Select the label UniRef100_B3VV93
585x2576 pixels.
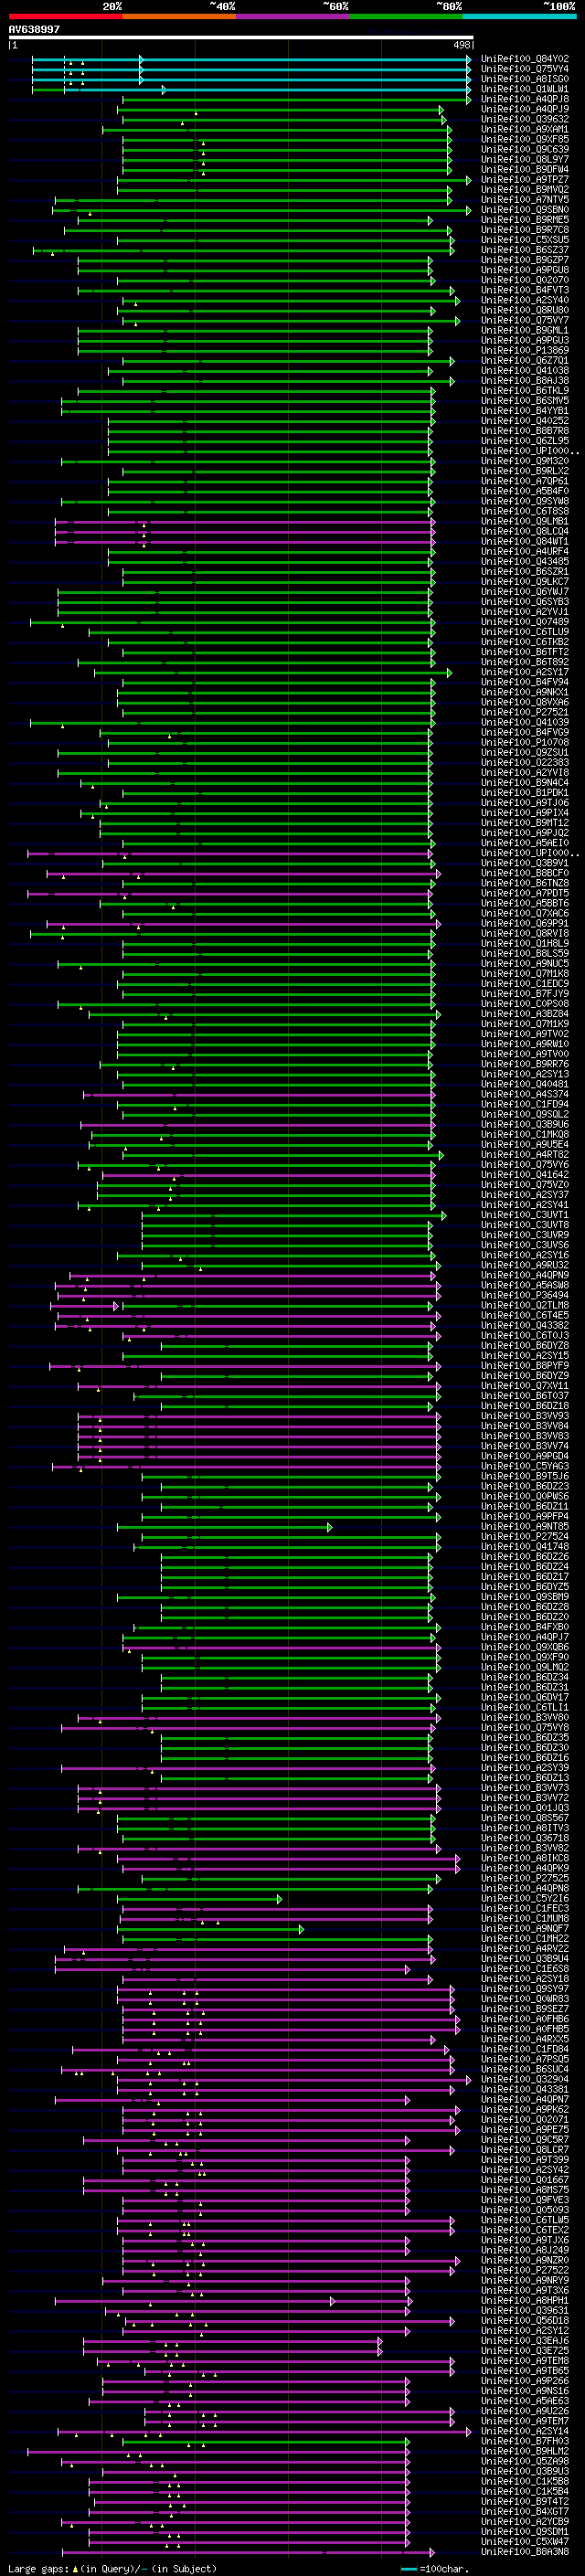(x=525, y=1416)
